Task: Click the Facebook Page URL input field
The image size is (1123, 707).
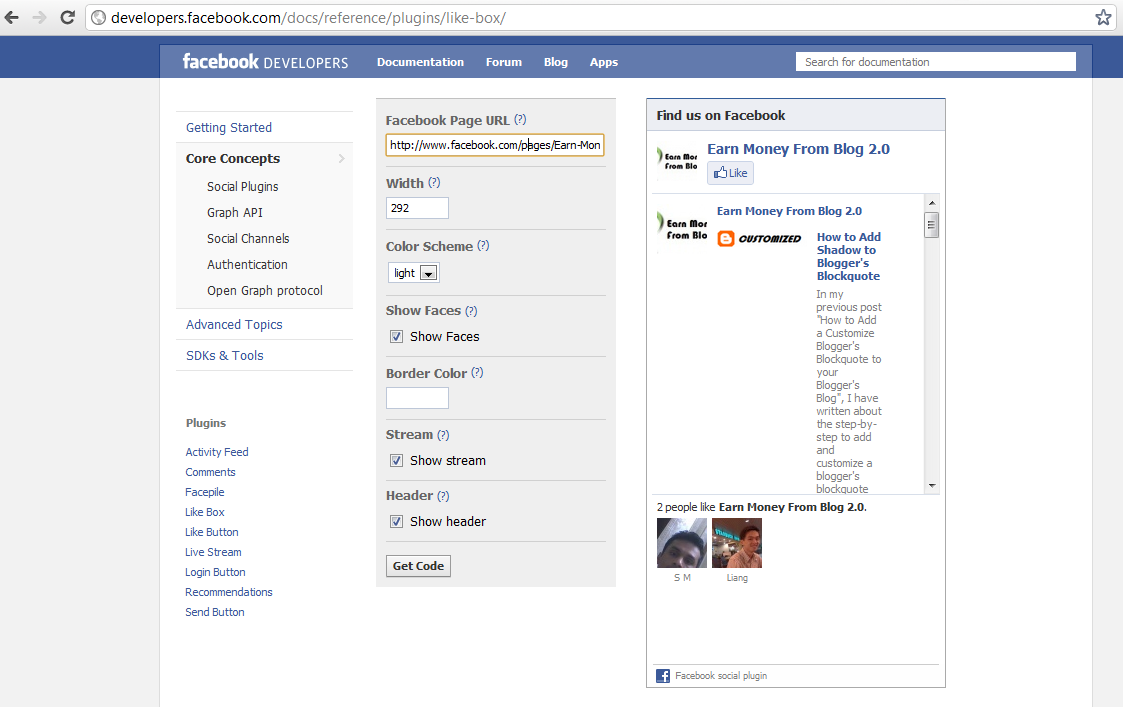Action: point(494,145)
